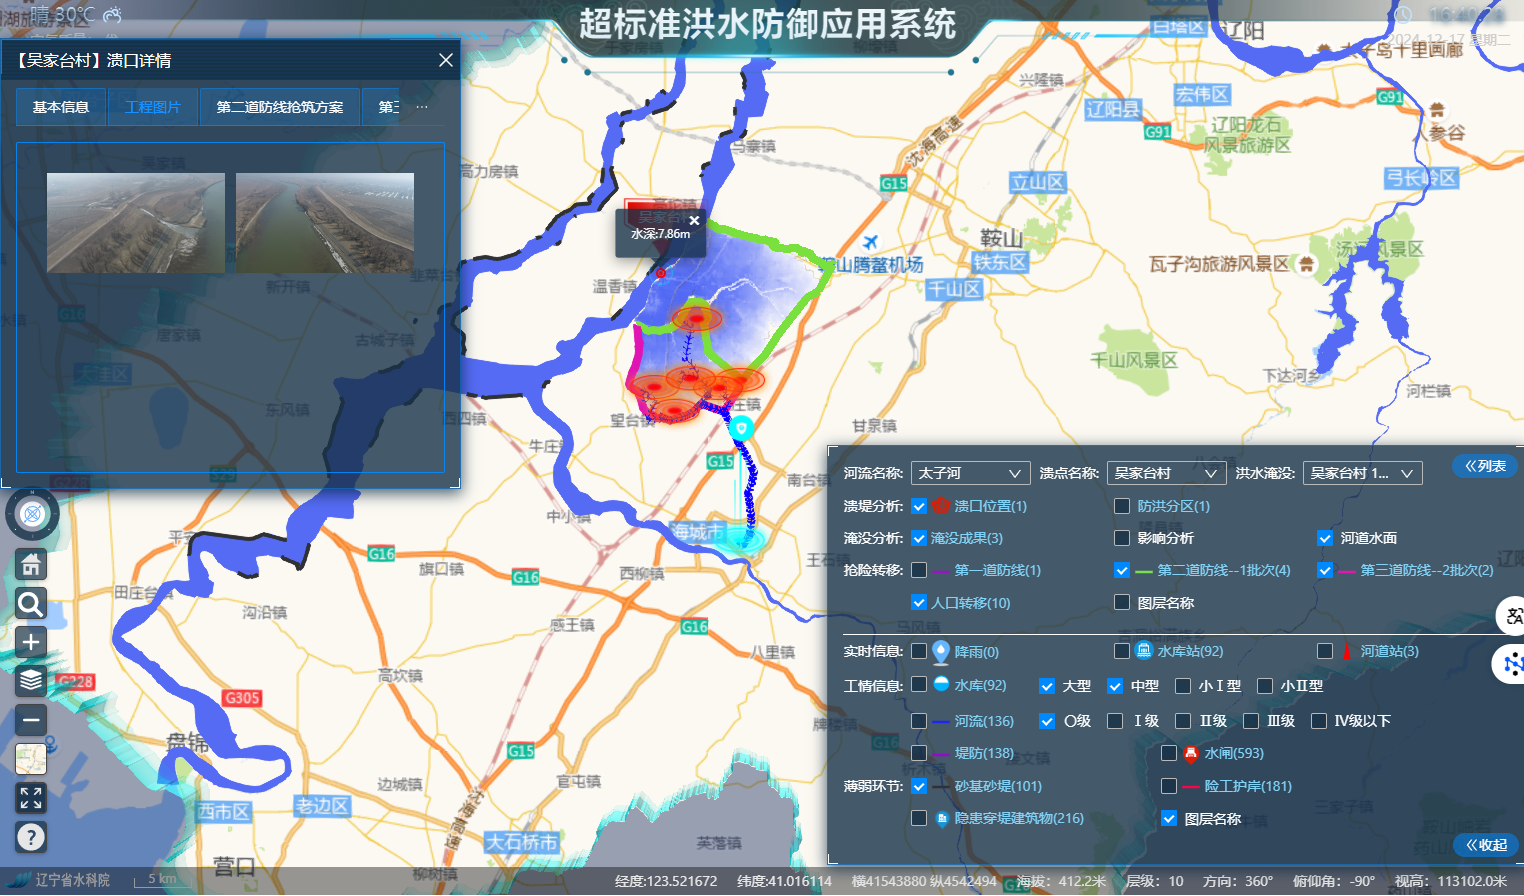Image resolution: width=1524 pixels, height=896 pixels.
Task: Open the partially hidden fourth tab in 溃口详情
Action: click(x=381, y=107)
